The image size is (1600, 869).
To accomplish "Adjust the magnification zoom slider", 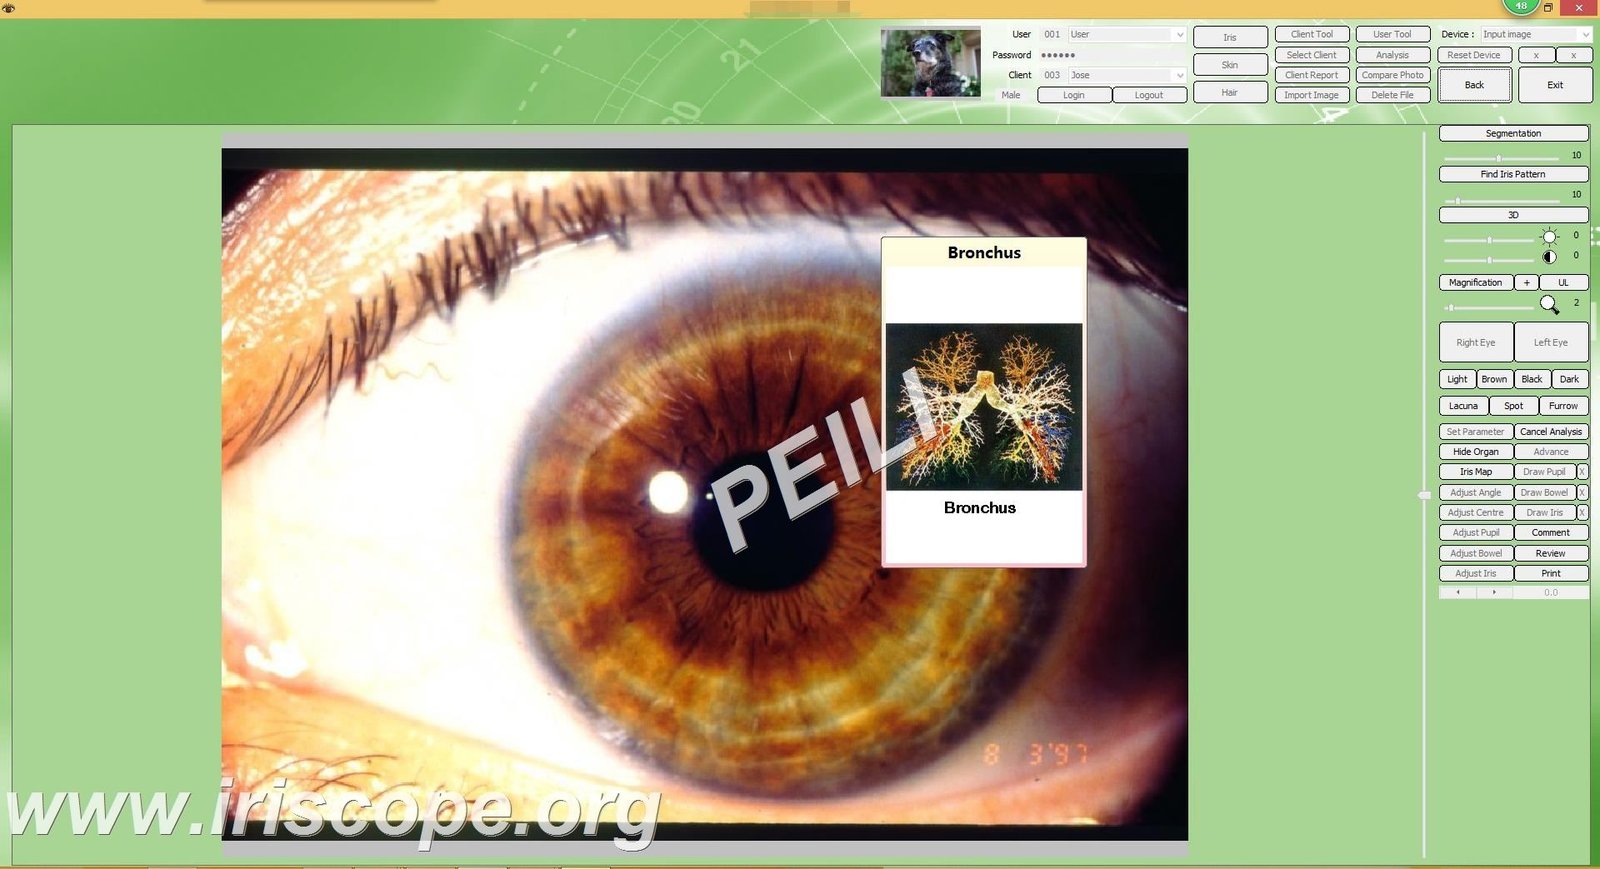I will 1489,307.
